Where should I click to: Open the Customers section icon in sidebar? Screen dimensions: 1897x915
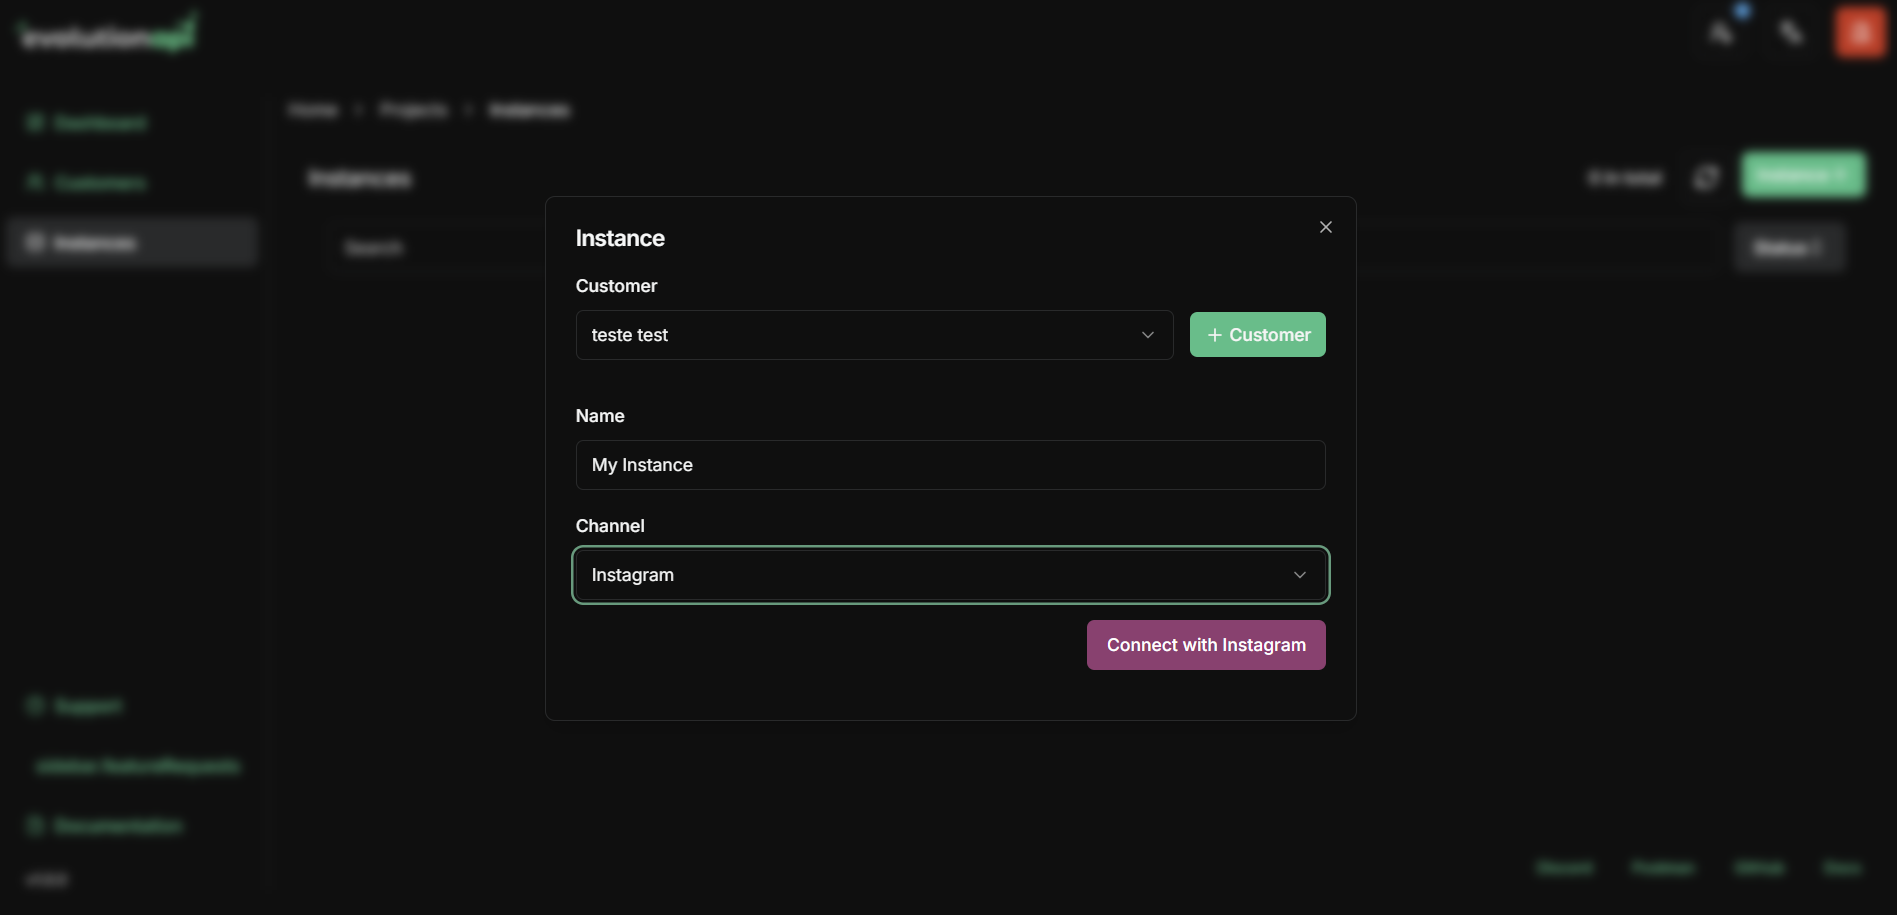click(x=36, y=182)
